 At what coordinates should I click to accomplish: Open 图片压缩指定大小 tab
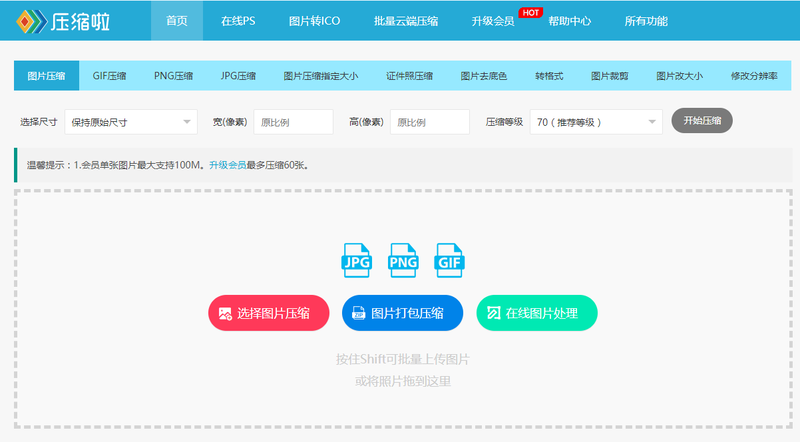321,76
